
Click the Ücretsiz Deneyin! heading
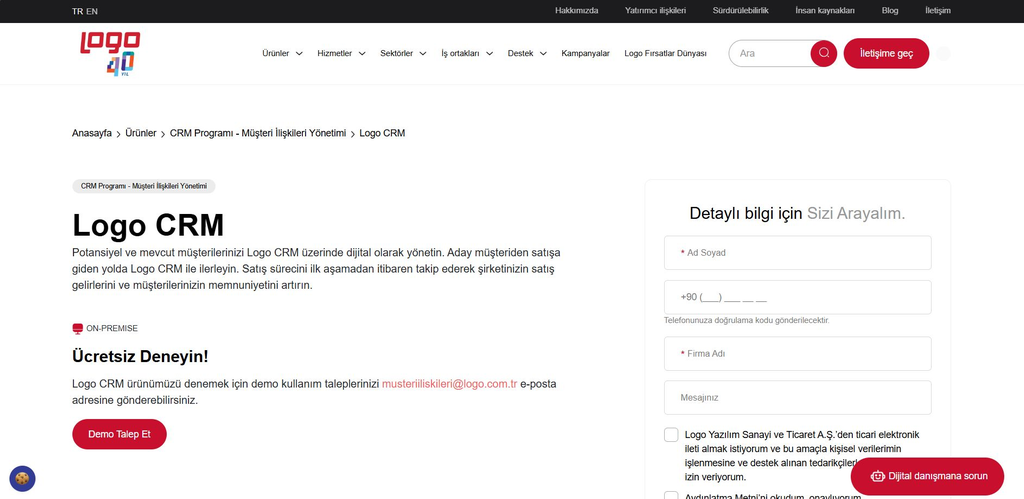[x=140, y=357]
